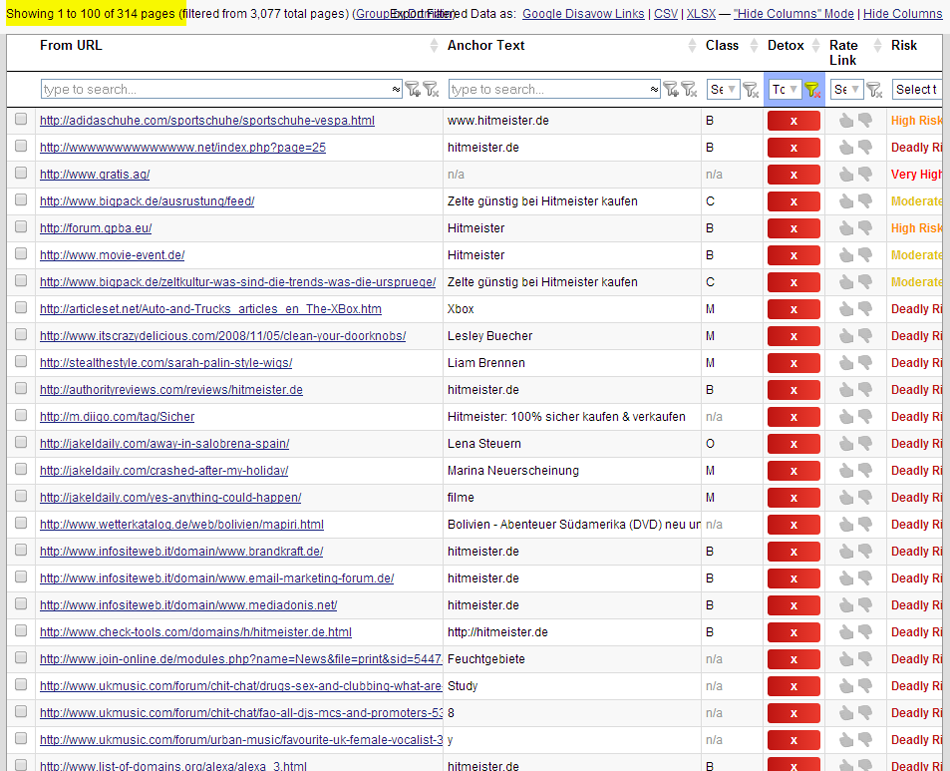Toggle red Detox X for check-tools.com row
Screen dimensions: 950x771
click(794, 632)
